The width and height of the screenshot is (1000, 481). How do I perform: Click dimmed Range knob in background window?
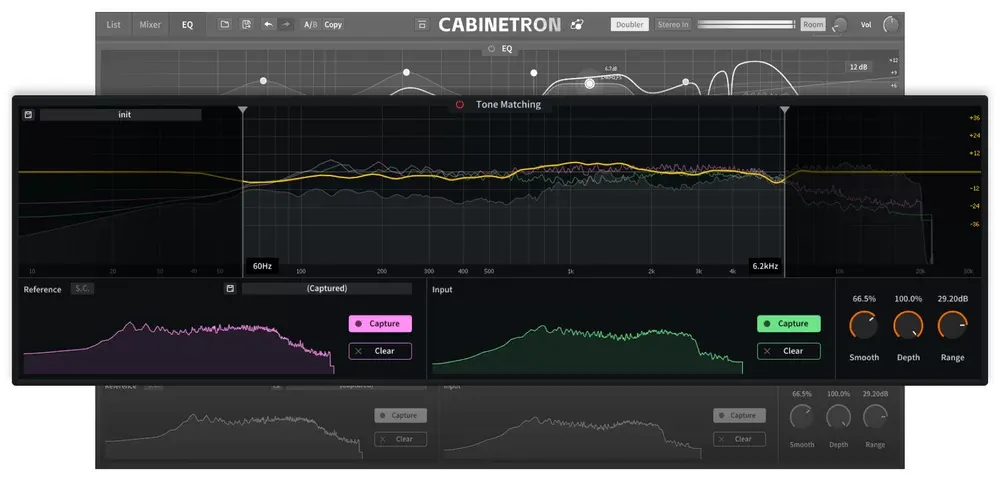tap(875, 417)
